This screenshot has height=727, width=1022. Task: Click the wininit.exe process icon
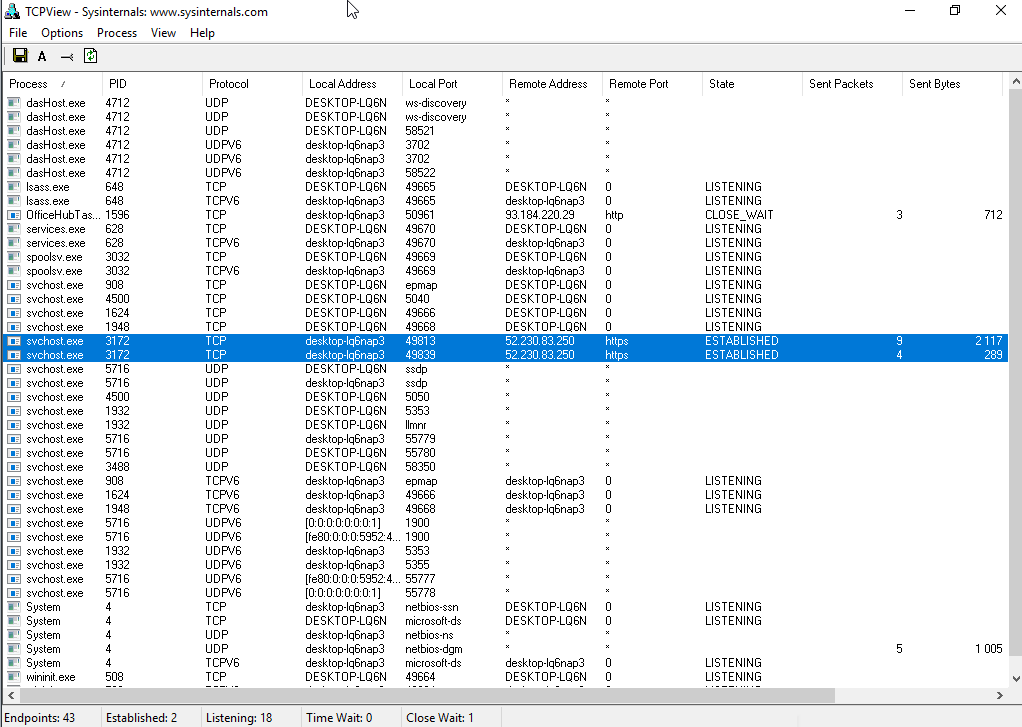[x=14, y=677]
